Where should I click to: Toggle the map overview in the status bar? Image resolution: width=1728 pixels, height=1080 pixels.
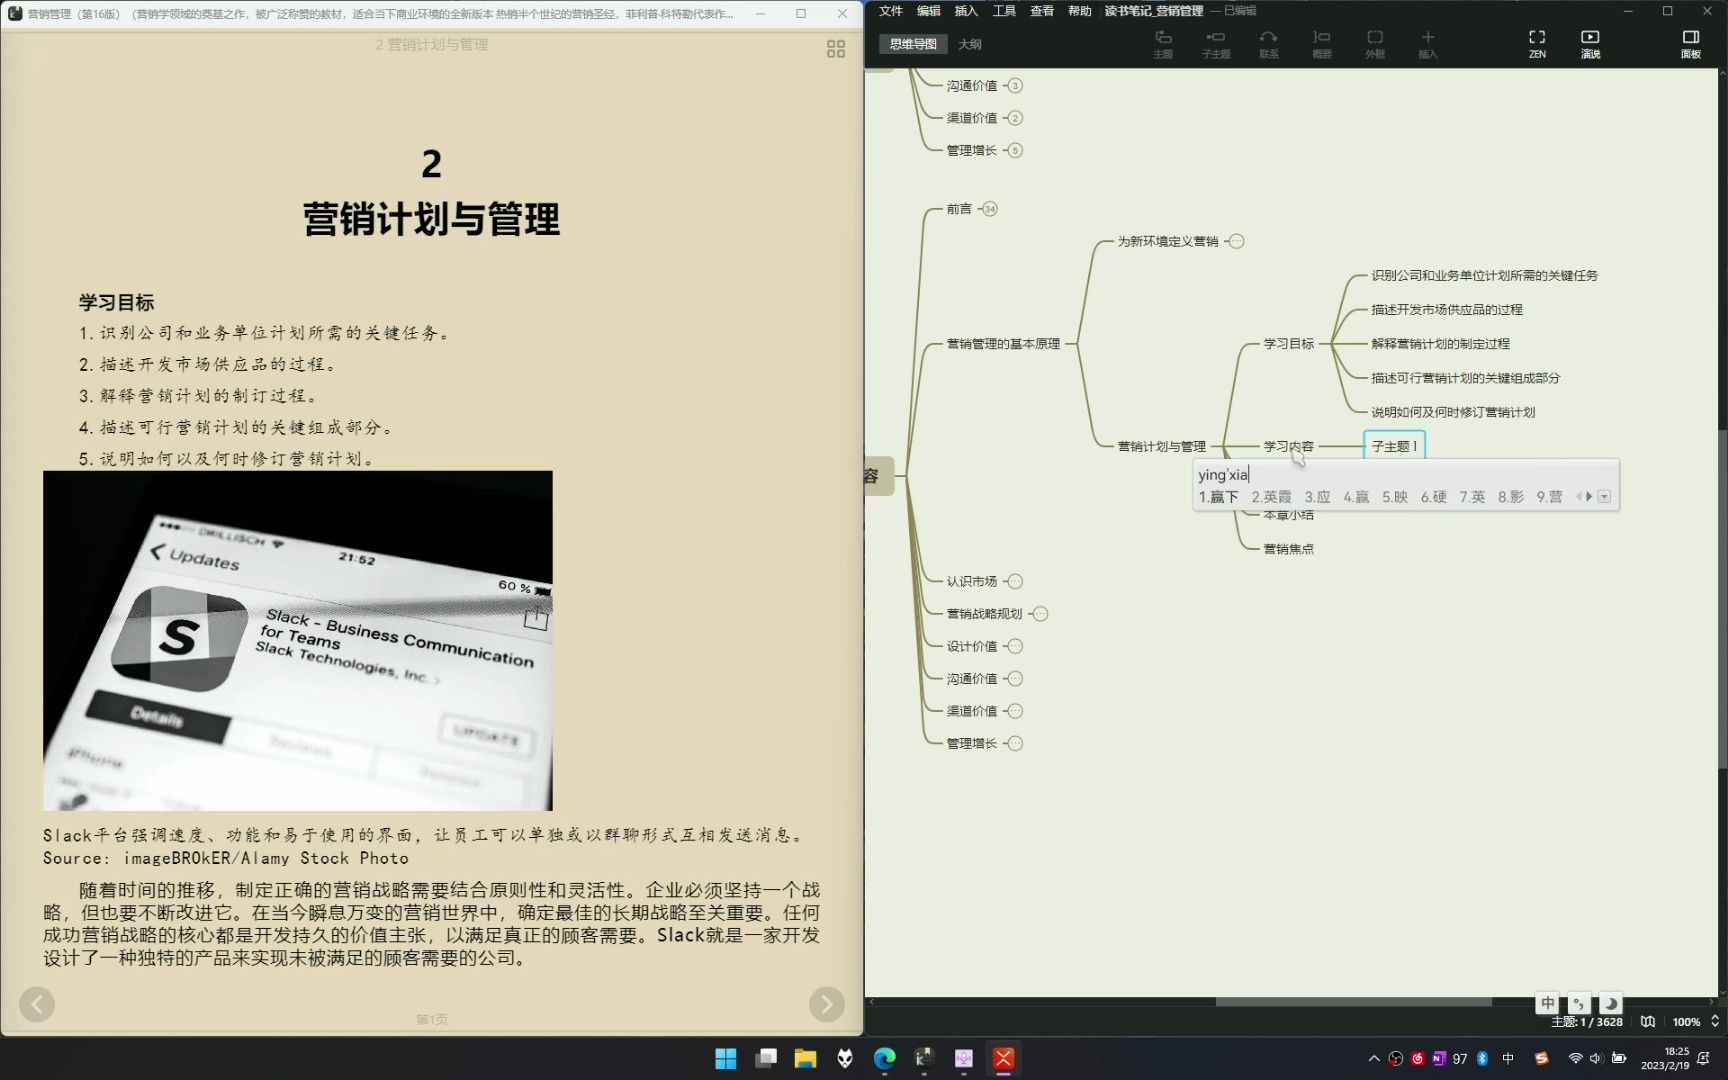[x=1646, y=1022]
